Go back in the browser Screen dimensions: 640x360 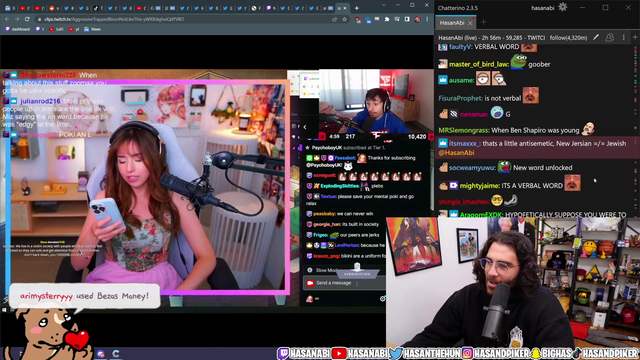[x=7, y=19]
